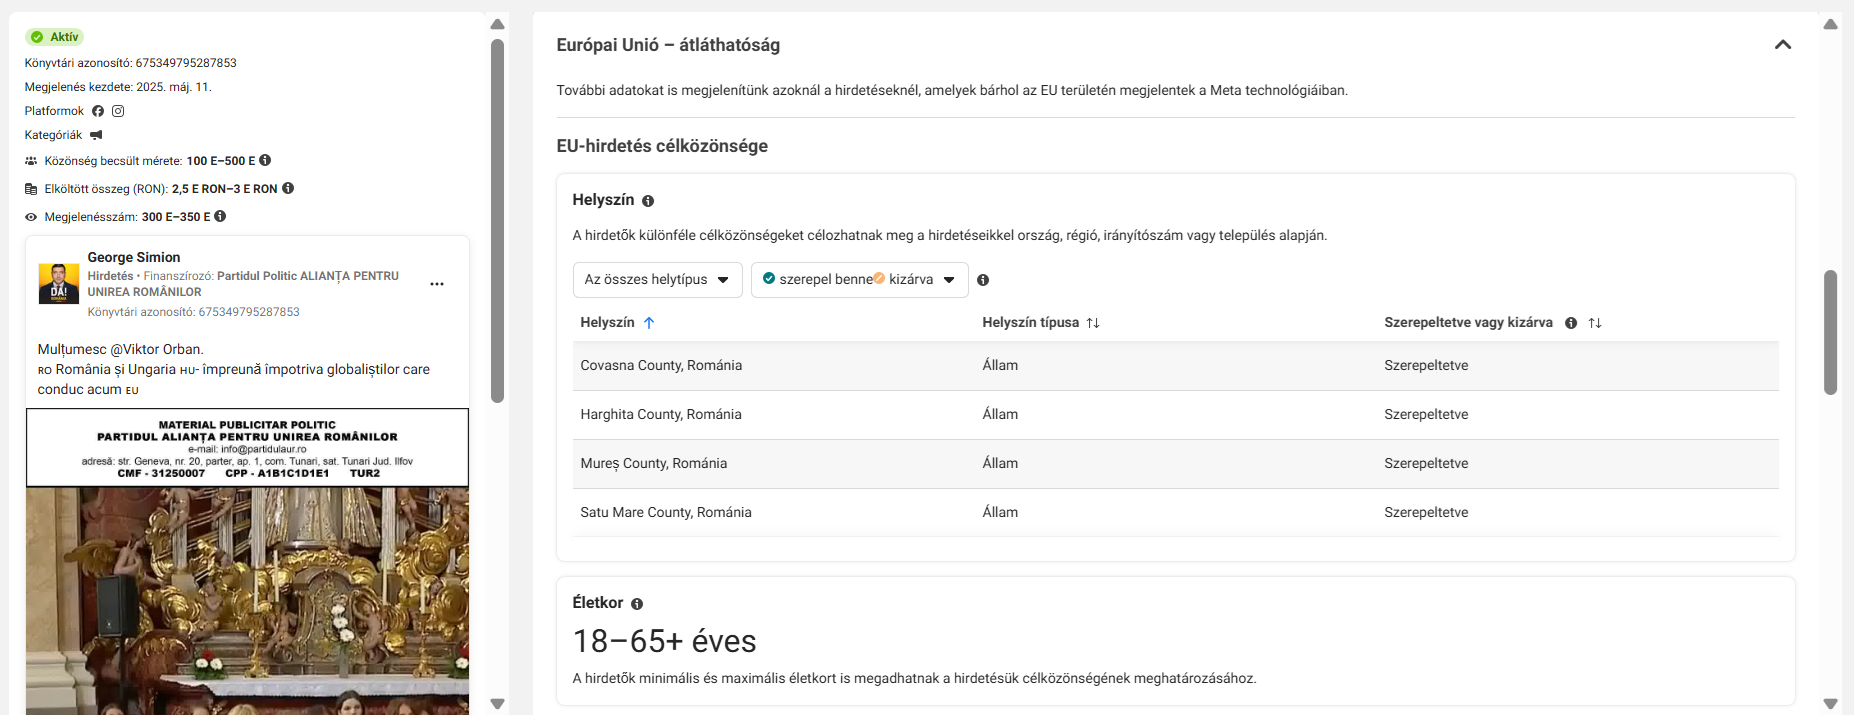Open info icon beside impressions count
Image resolution: width=1854 pixels, height=719 pixels.
220,216
